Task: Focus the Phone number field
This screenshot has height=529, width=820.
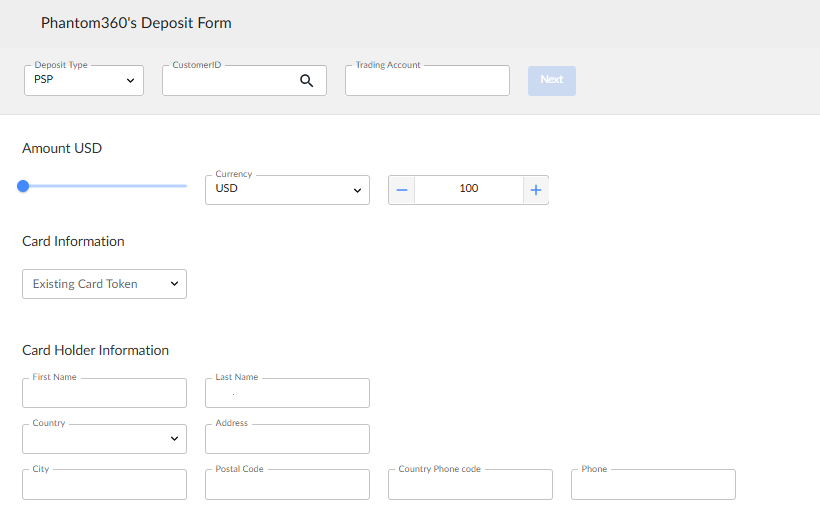Action: point(653,485)
